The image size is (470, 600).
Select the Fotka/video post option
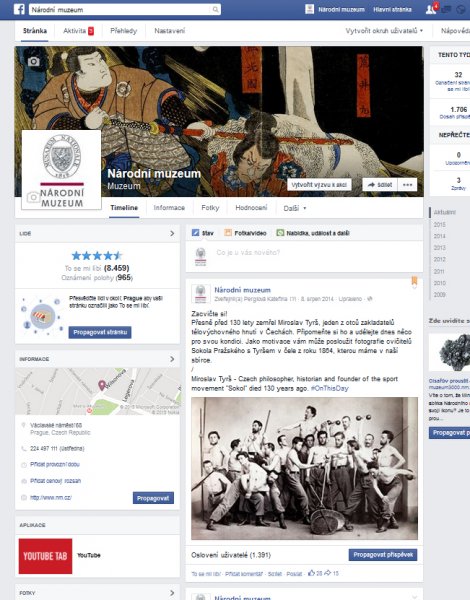coord(245,233)
